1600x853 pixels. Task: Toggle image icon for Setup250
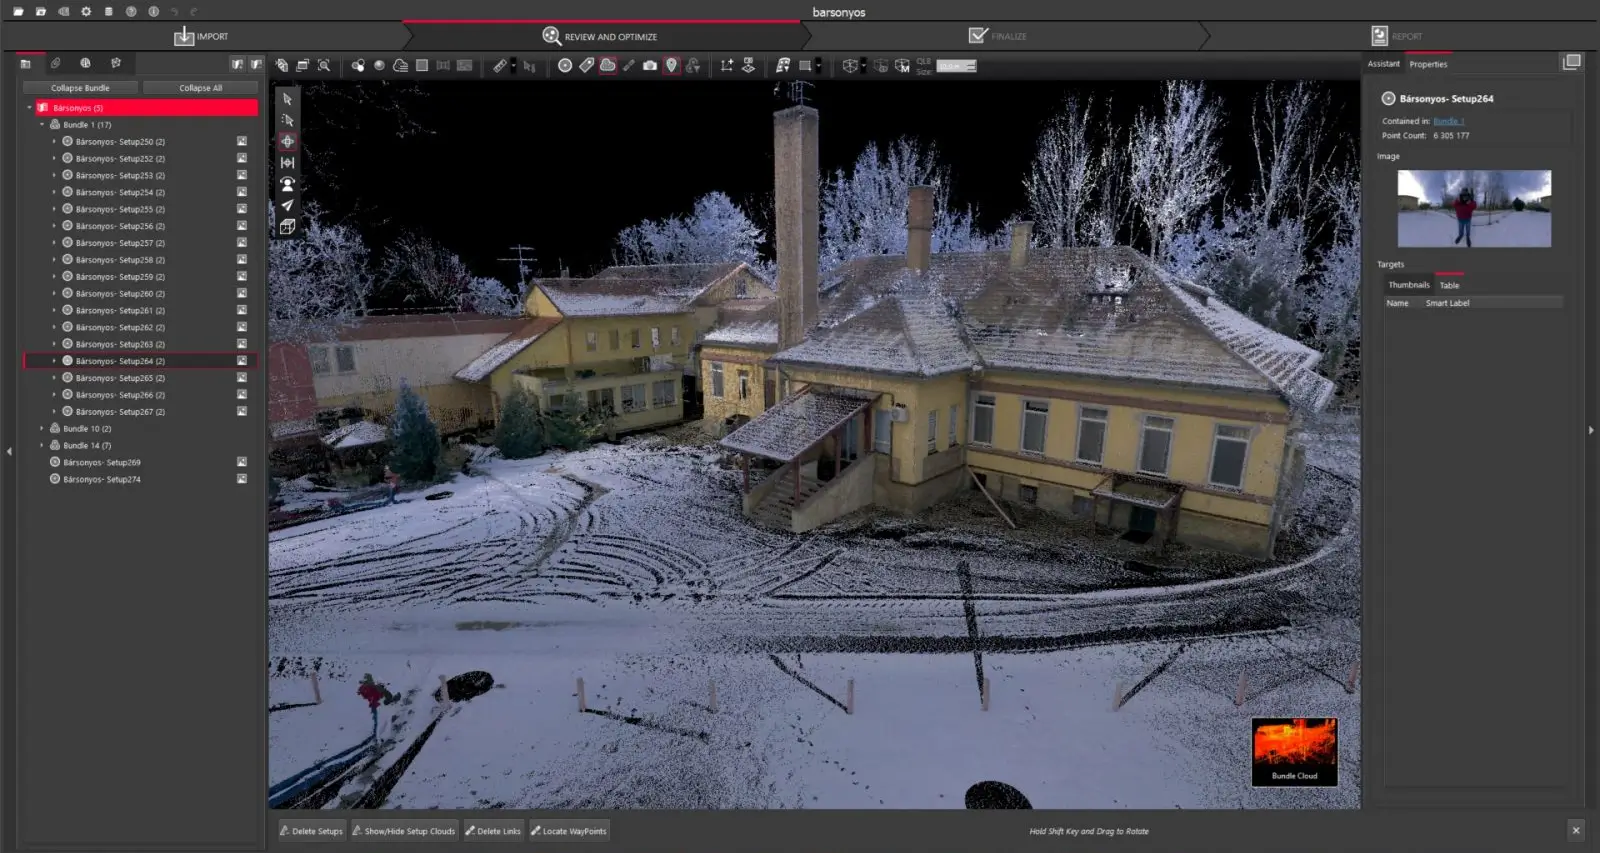click(x=241, y=142)
